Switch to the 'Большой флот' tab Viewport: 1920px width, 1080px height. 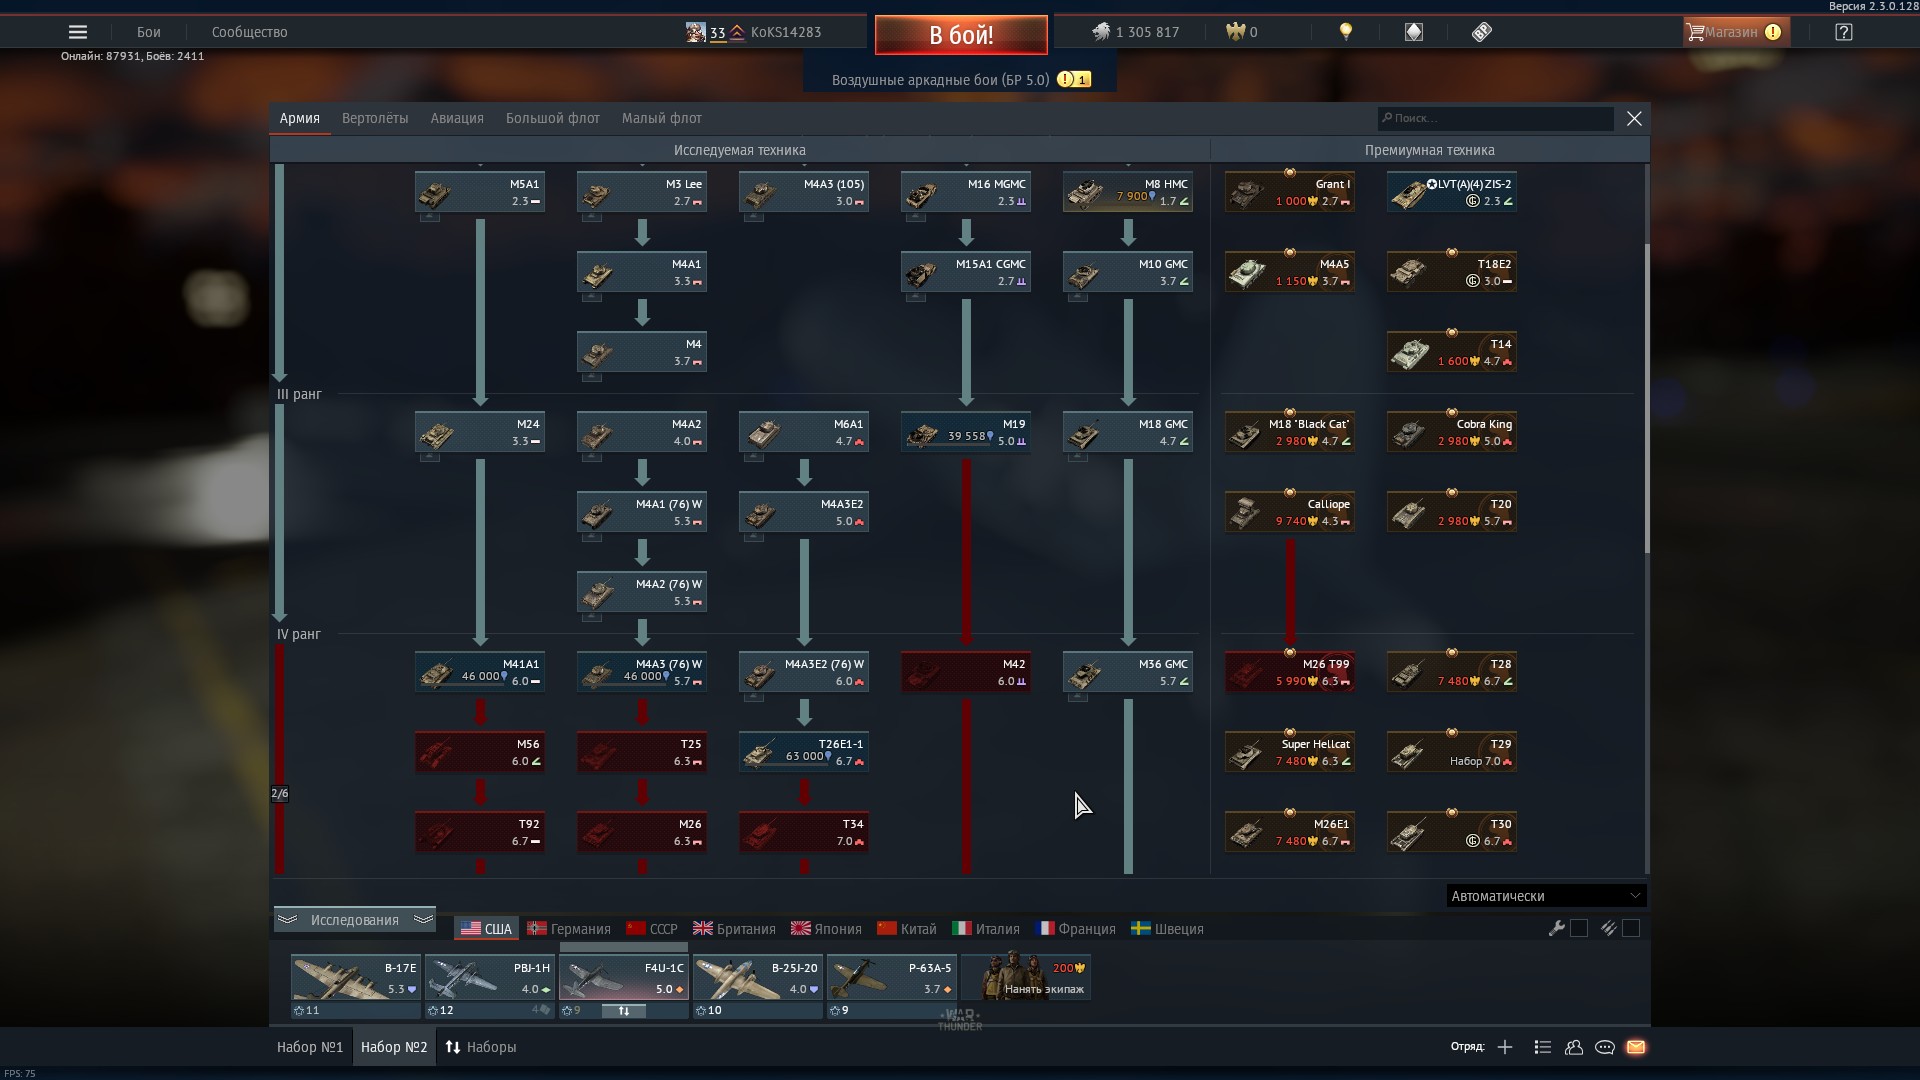(553, 118)
